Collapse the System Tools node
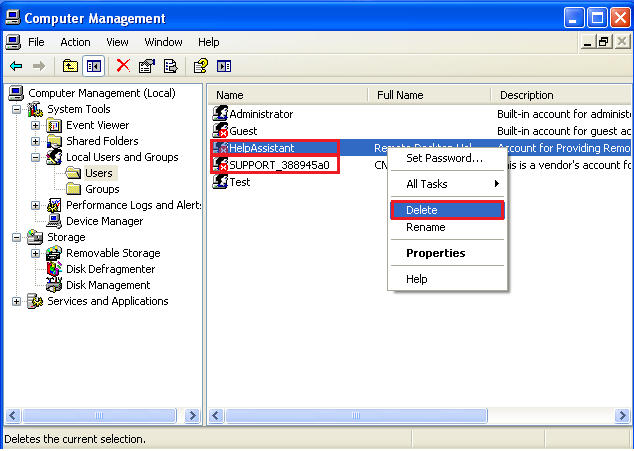The height and width of the screenshot is (451, 634). point(16,109)
